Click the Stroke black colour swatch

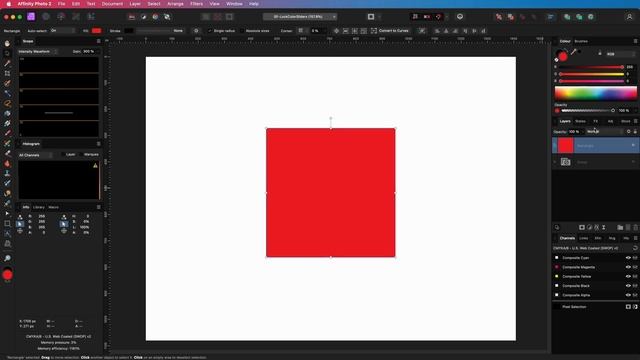[x=129, y=31]
